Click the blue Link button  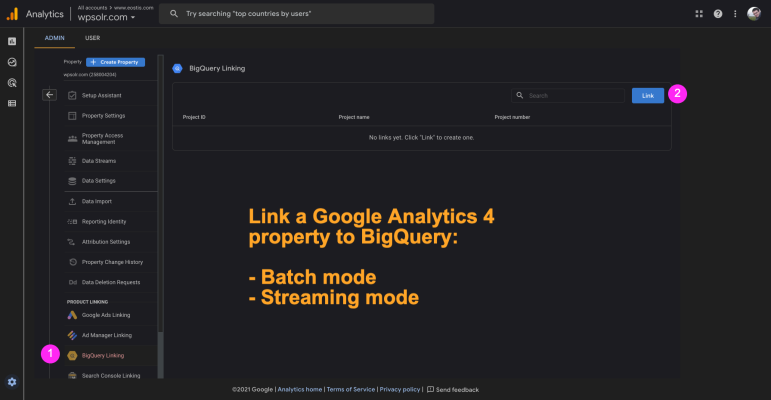coord(648,95)
